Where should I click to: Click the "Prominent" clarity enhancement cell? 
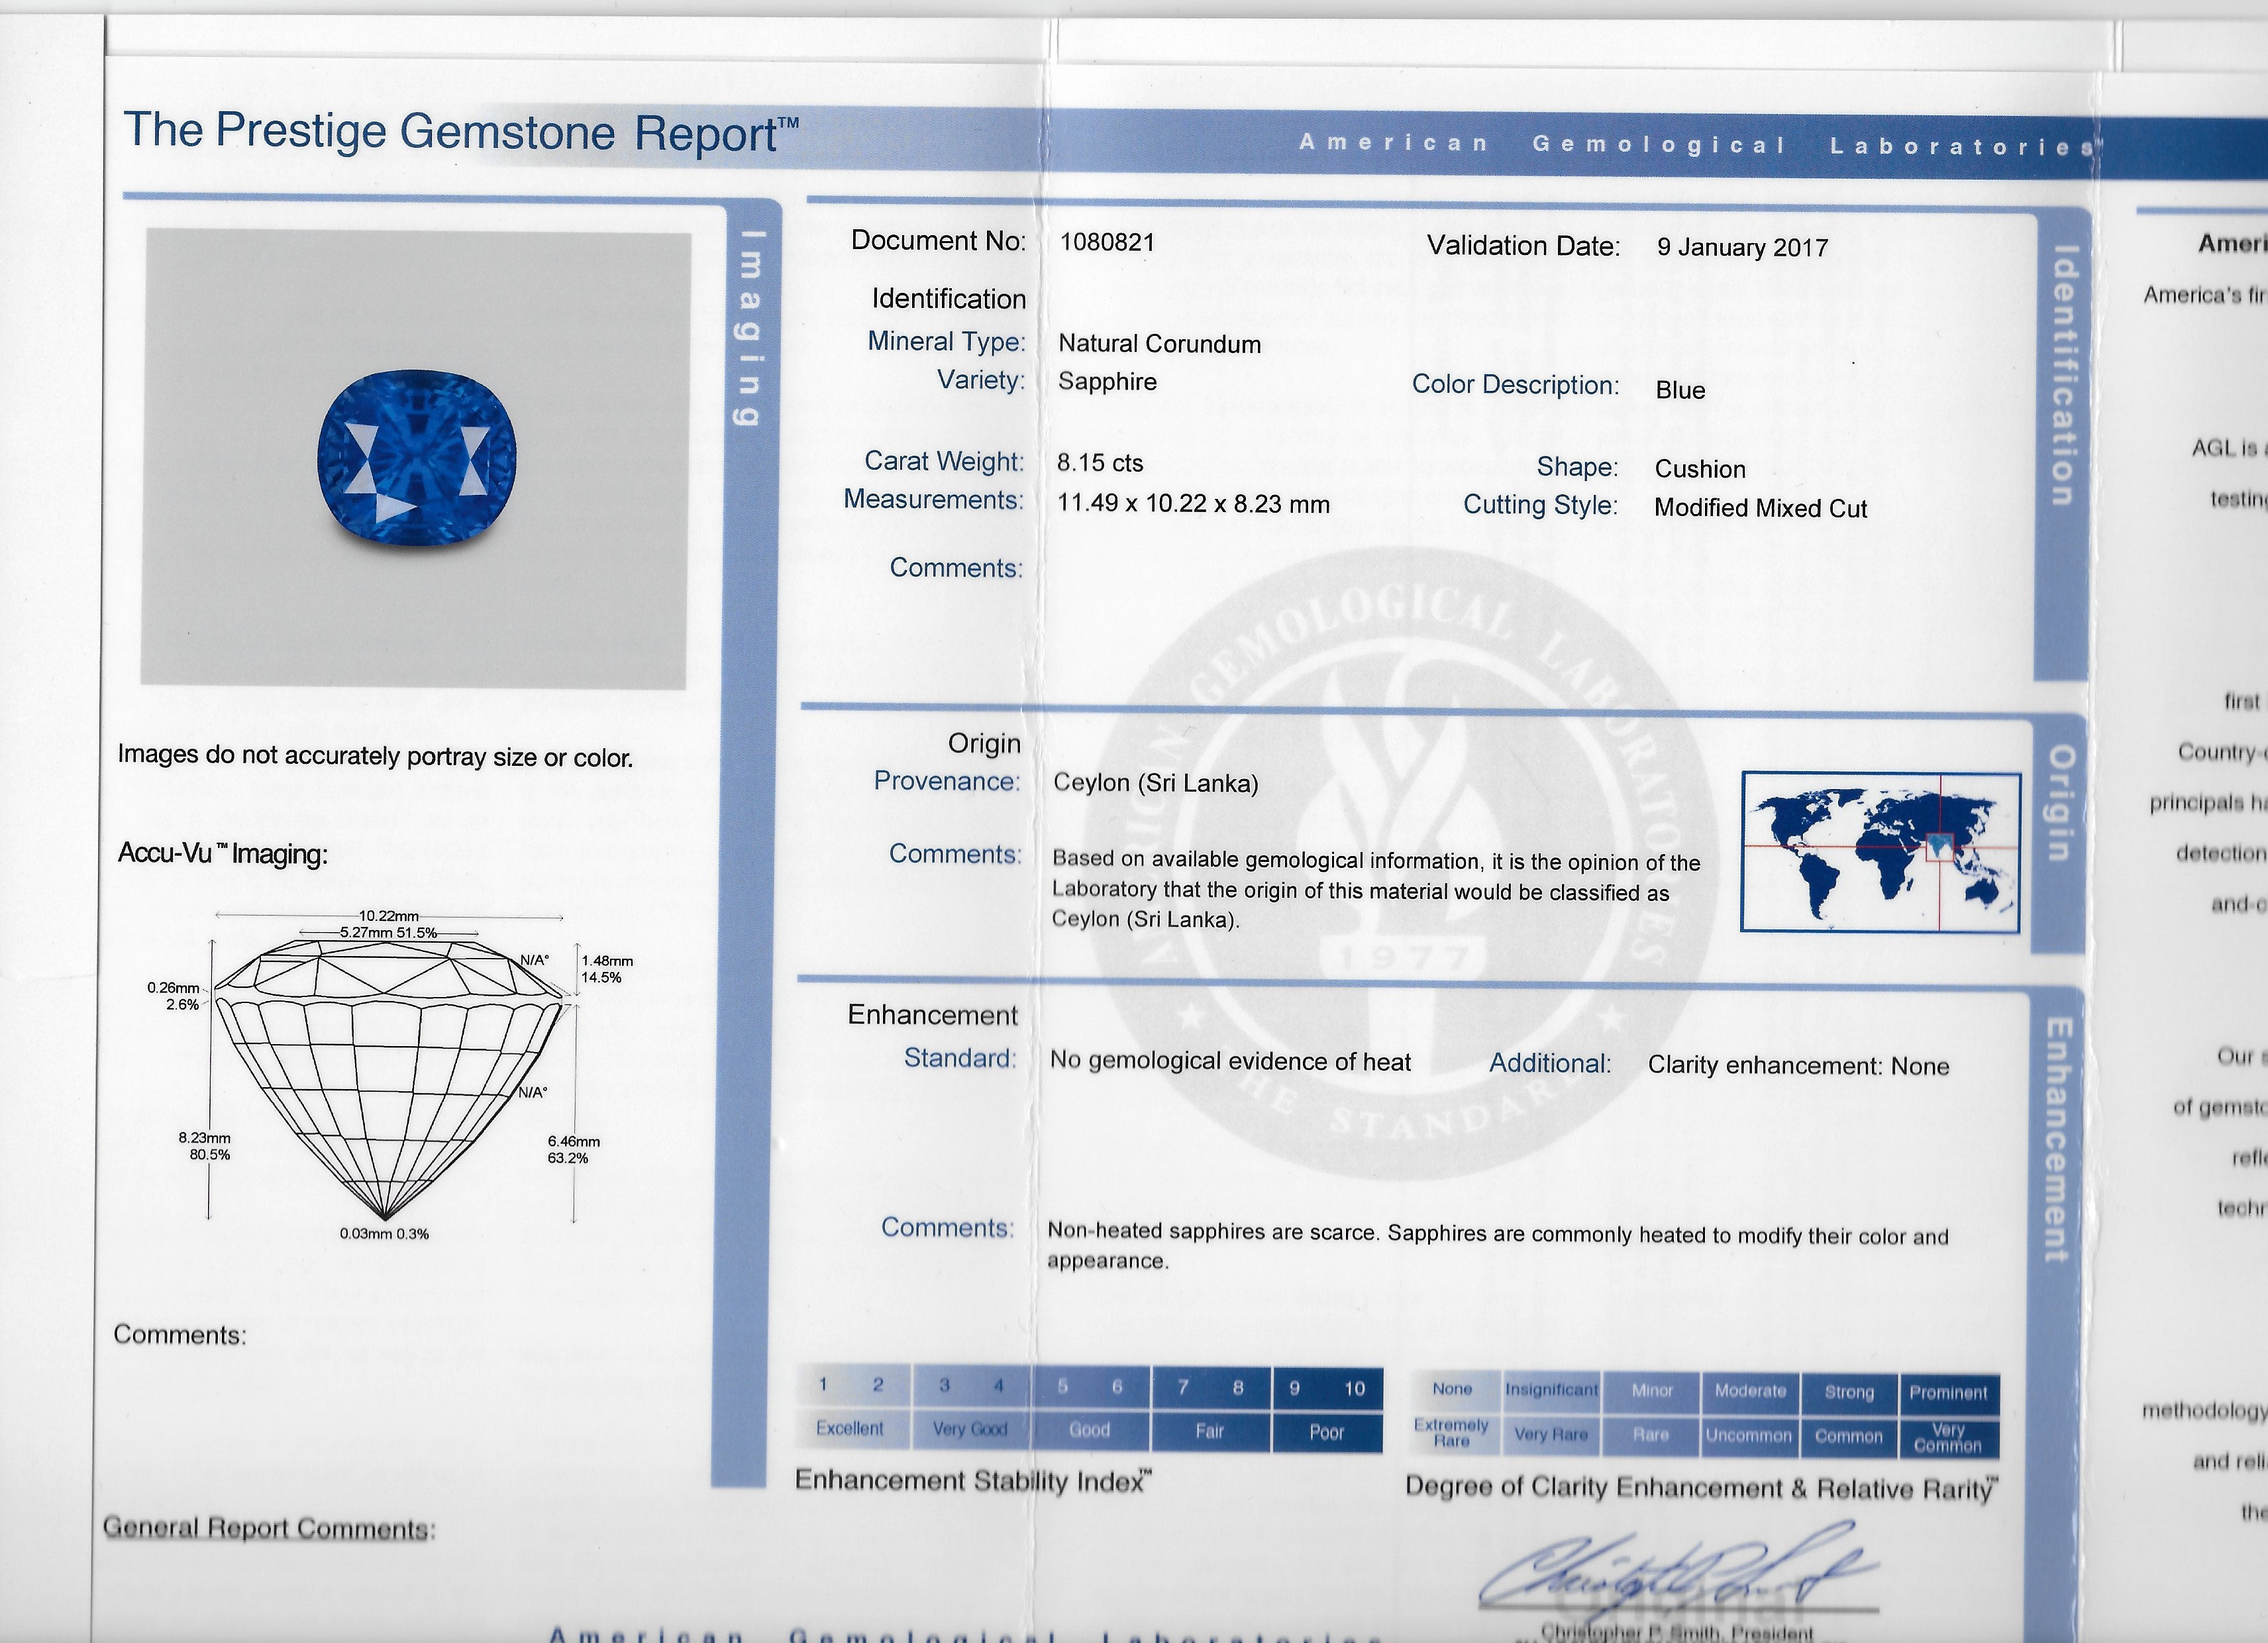pyautogui.click(x=1948, y=1393)
